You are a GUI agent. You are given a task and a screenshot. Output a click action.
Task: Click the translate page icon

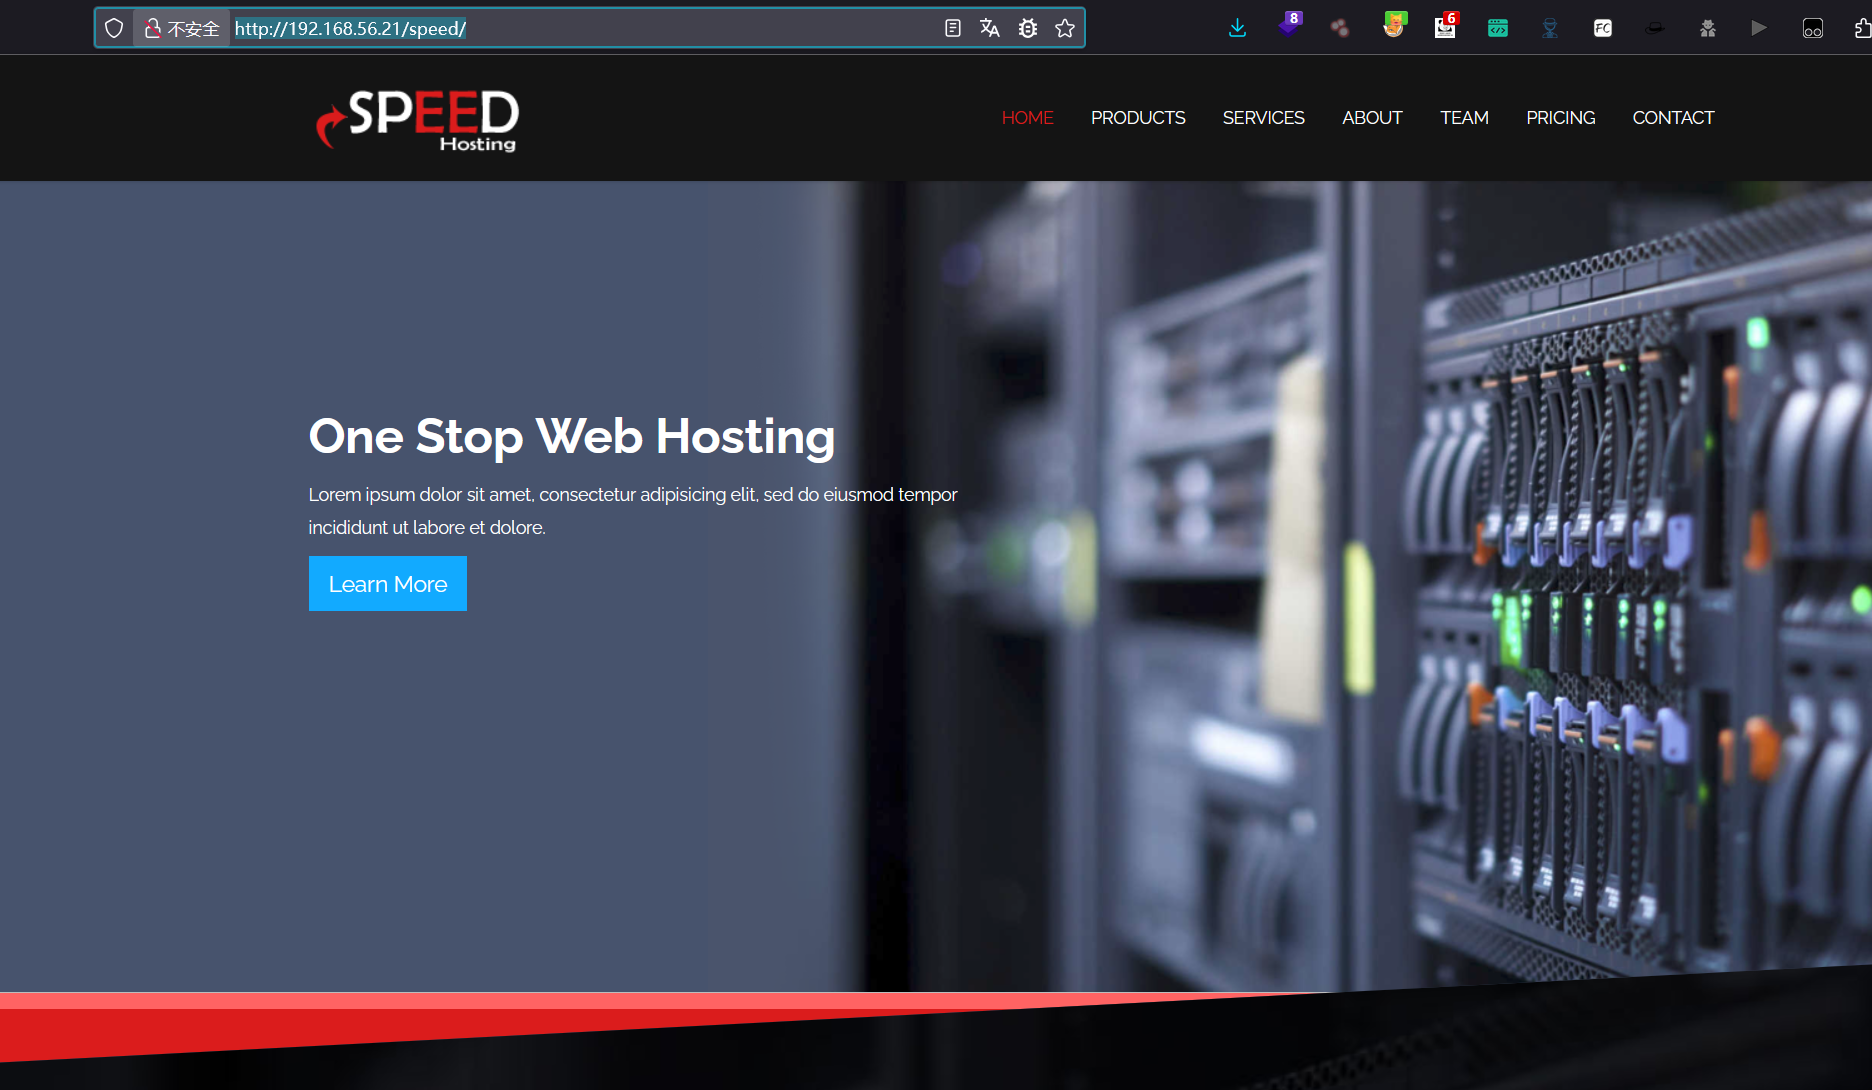[990, 28]
